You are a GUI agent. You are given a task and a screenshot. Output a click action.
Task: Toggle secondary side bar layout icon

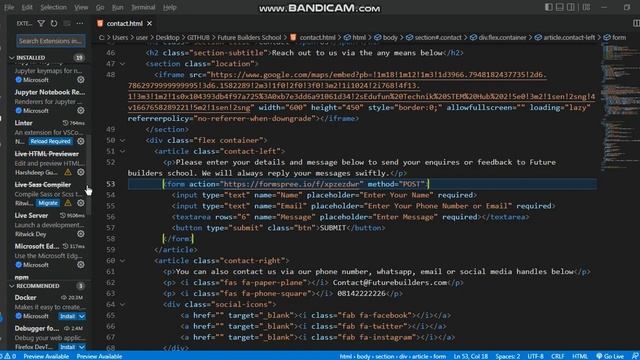[571, 7]
